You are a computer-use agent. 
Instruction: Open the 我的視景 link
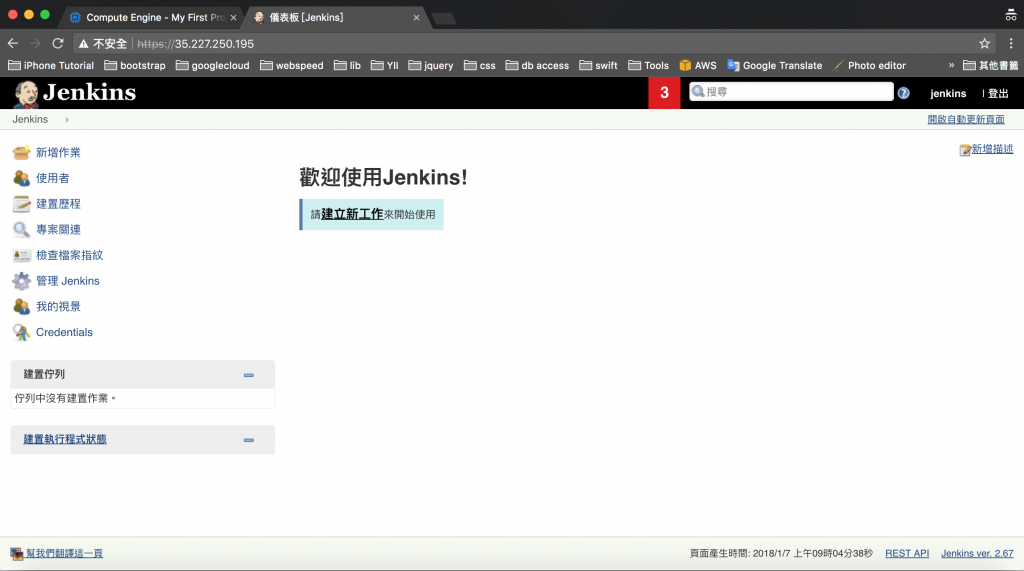click(58, 306)
